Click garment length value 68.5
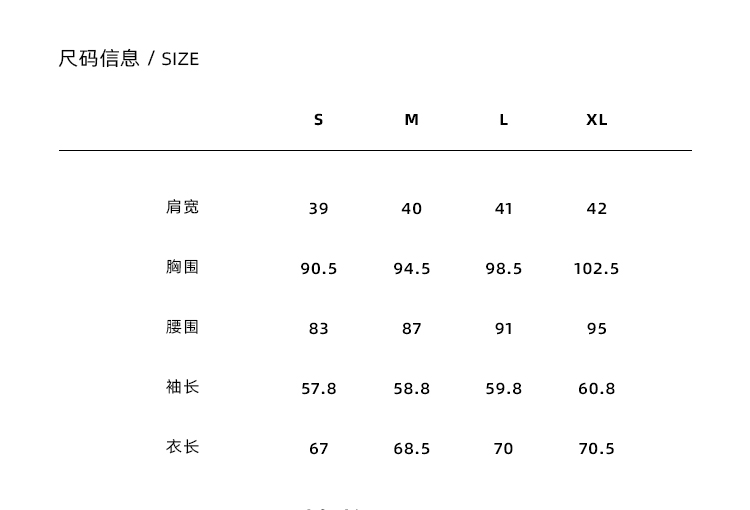Viewport: 750px width, 510px height. 411,448
